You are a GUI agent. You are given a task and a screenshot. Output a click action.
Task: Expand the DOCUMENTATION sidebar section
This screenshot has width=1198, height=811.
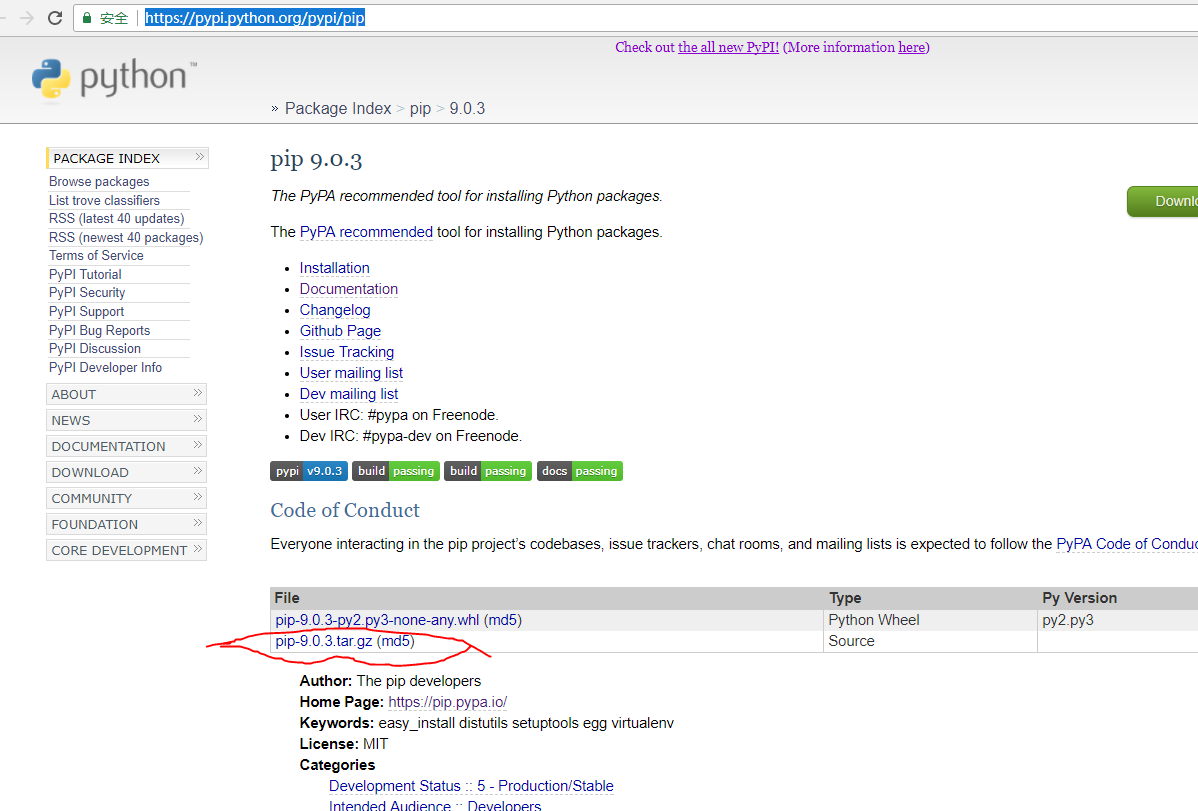point(126,446)
